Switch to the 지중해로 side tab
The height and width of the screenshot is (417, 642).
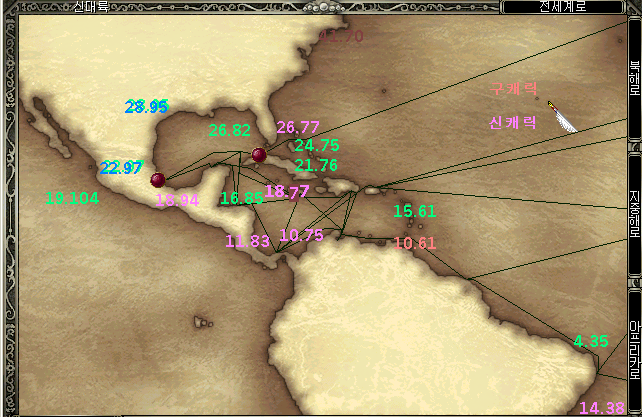pyautogui.click(x=635, y=214)
